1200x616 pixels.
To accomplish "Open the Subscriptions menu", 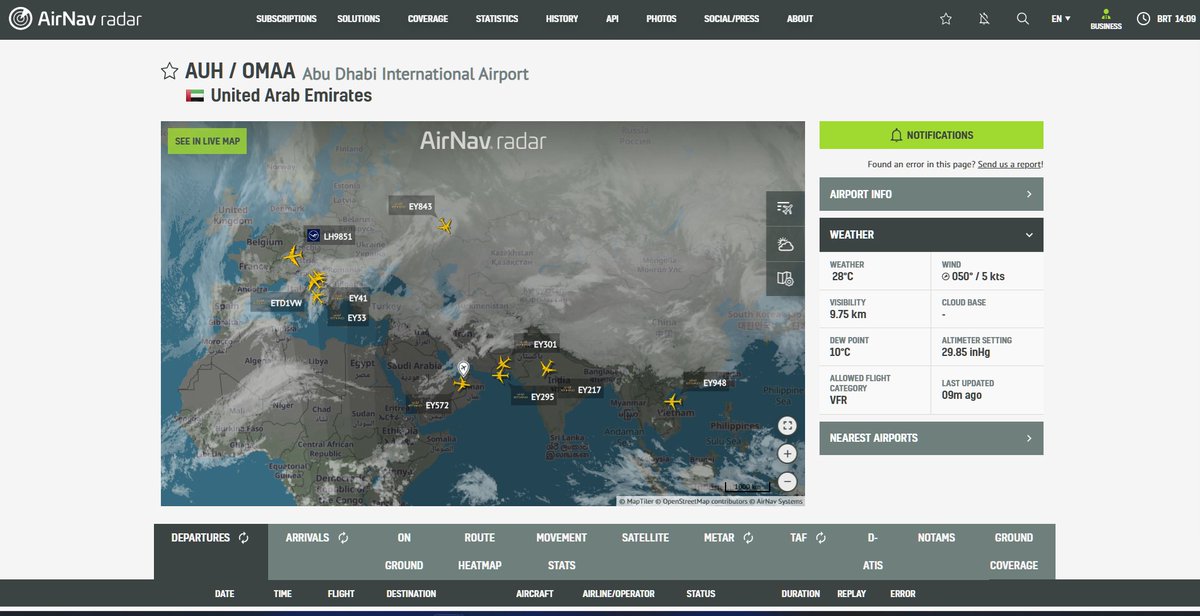I will (x=286, y=19).
